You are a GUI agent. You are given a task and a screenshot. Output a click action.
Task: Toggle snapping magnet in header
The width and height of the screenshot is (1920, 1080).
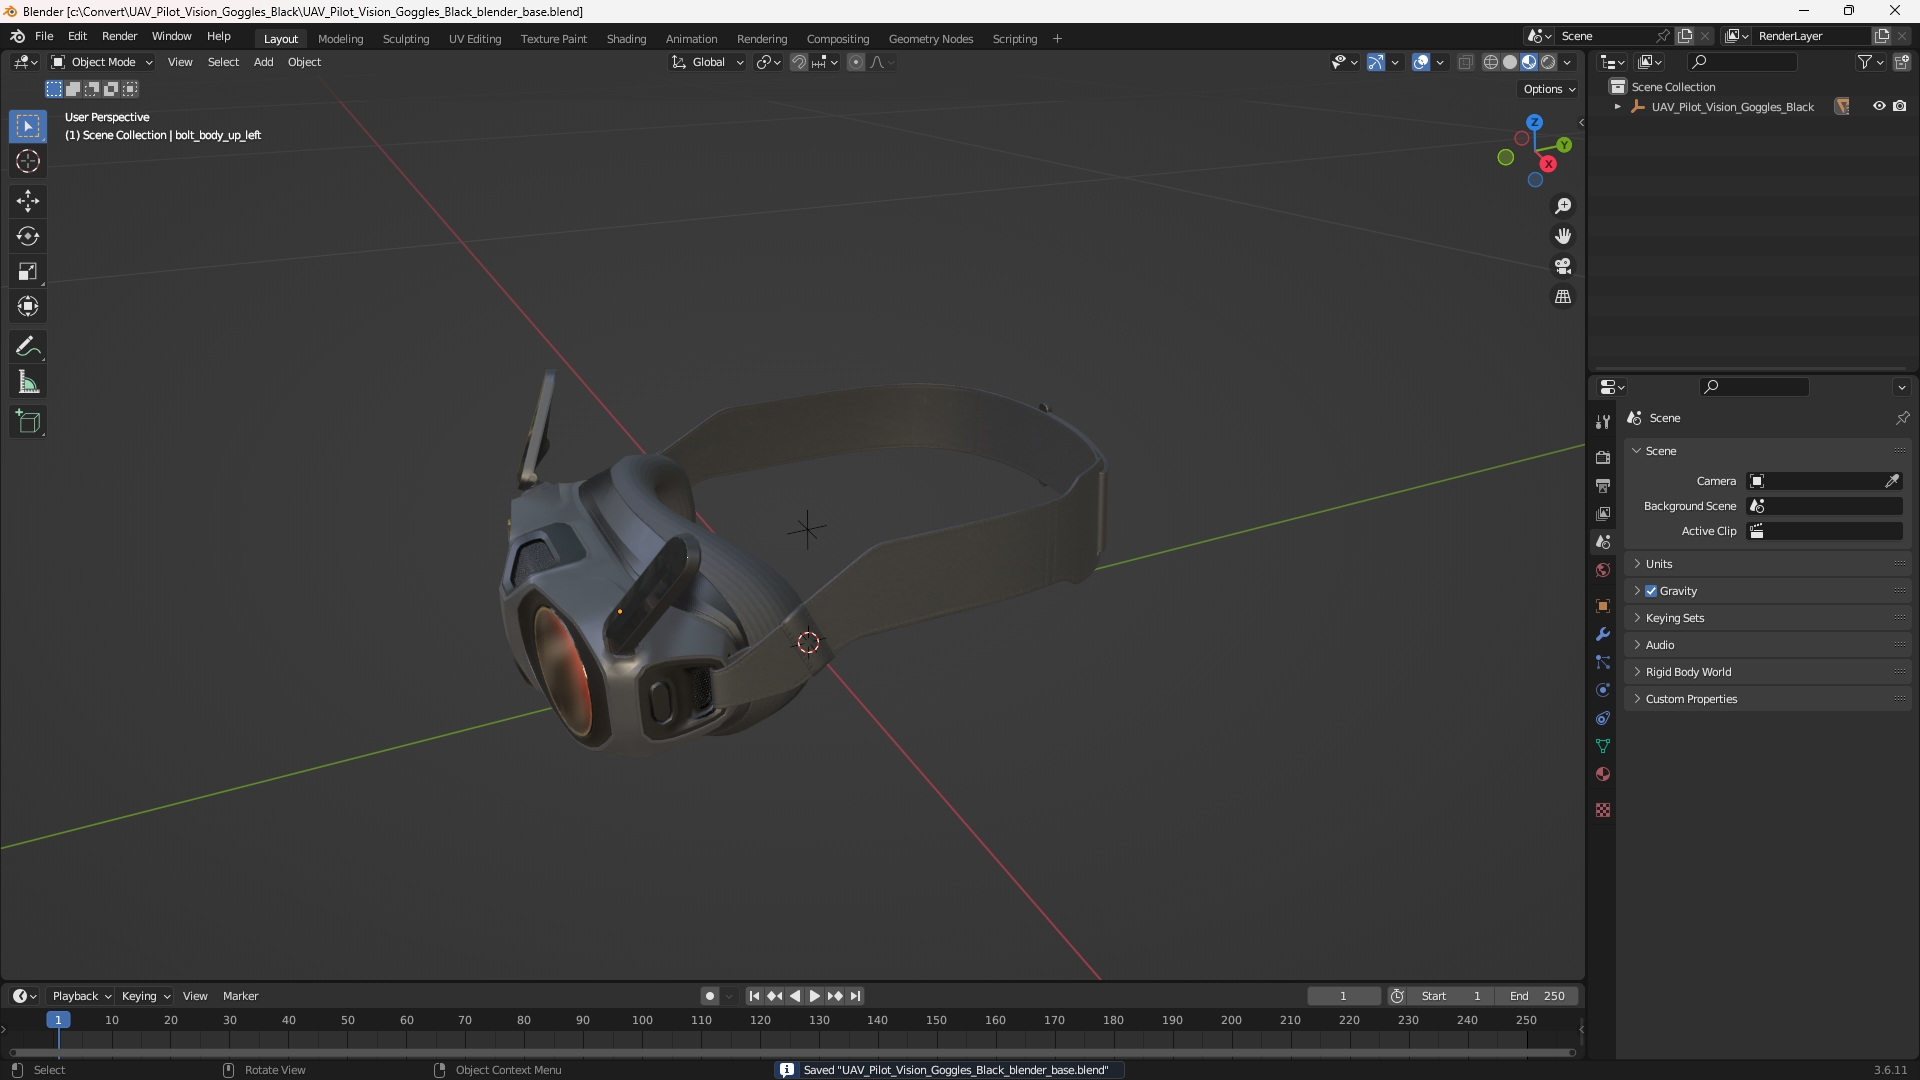click(799, 62)
